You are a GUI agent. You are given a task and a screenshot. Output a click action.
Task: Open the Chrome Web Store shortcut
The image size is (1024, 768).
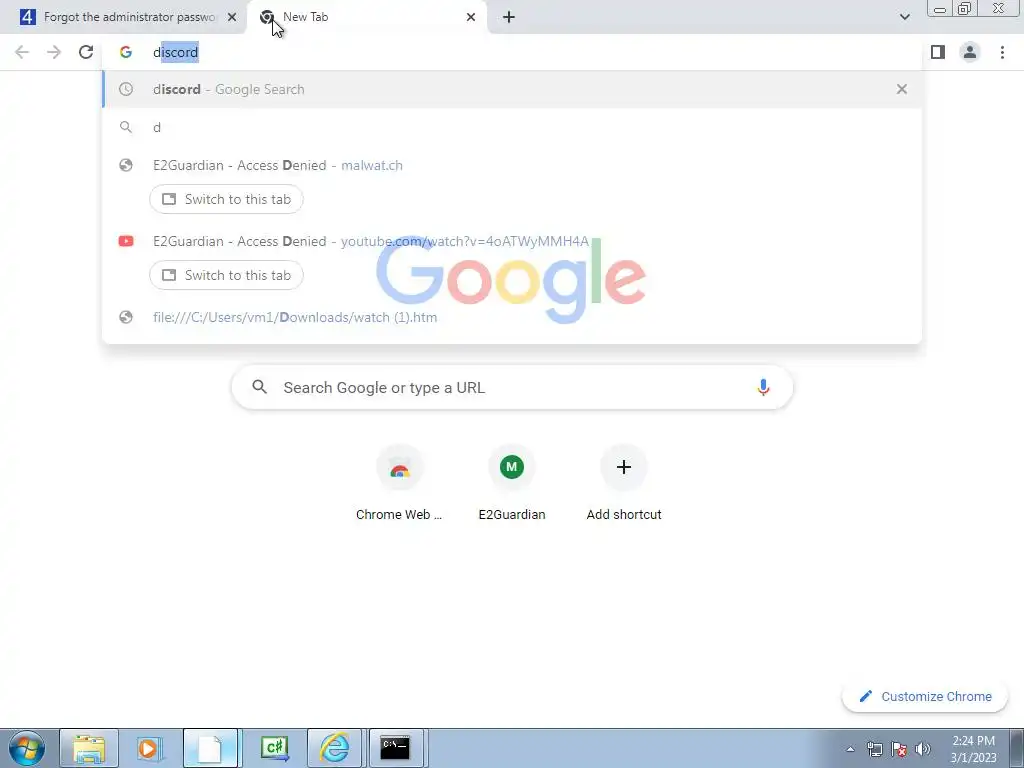point(399,483)
